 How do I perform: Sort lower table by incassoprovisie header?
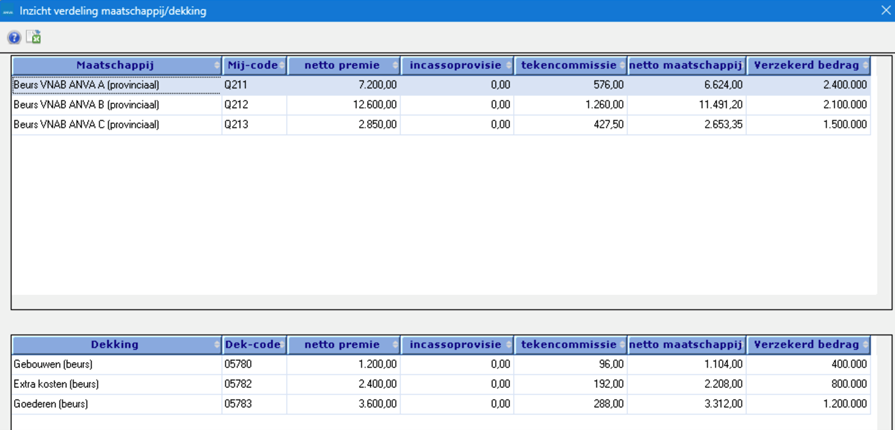tap(457, 344)
